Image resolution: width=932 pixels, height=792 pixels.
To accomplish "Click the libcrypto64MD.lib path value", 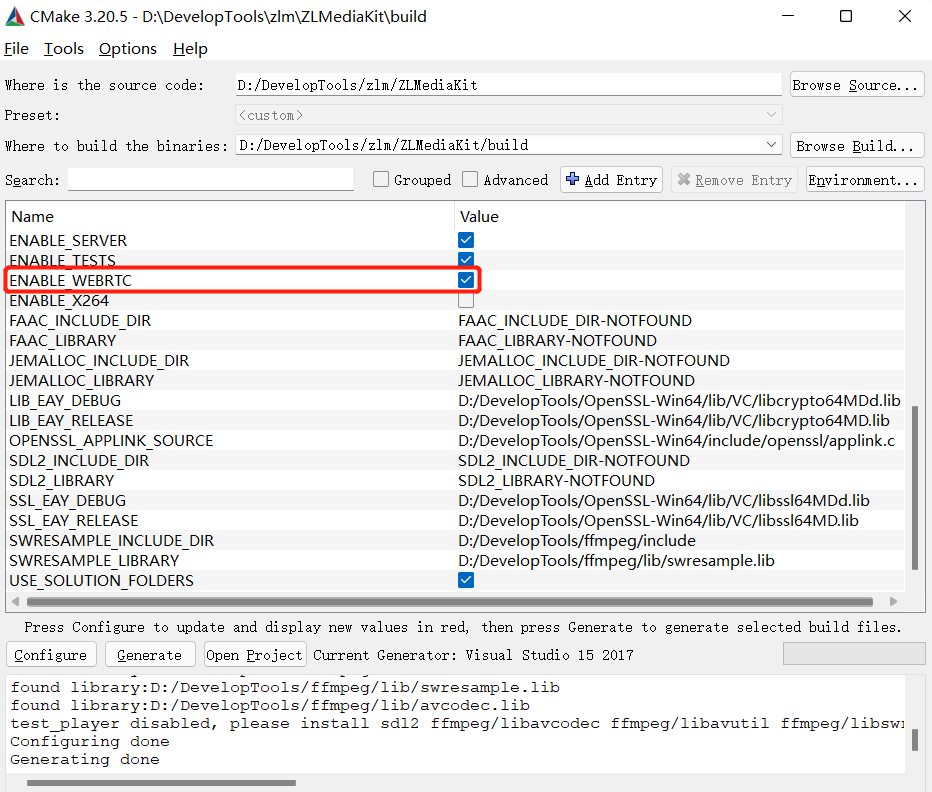I will (673, 421).
